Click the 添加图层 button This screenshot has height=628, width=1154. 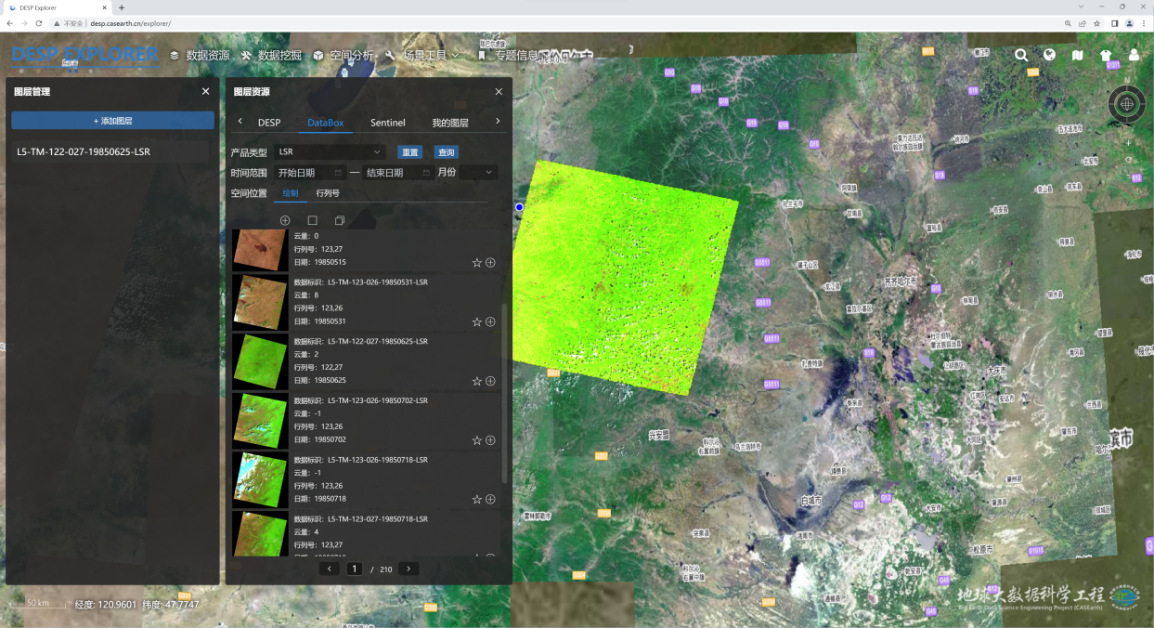[x=113, y=120]
